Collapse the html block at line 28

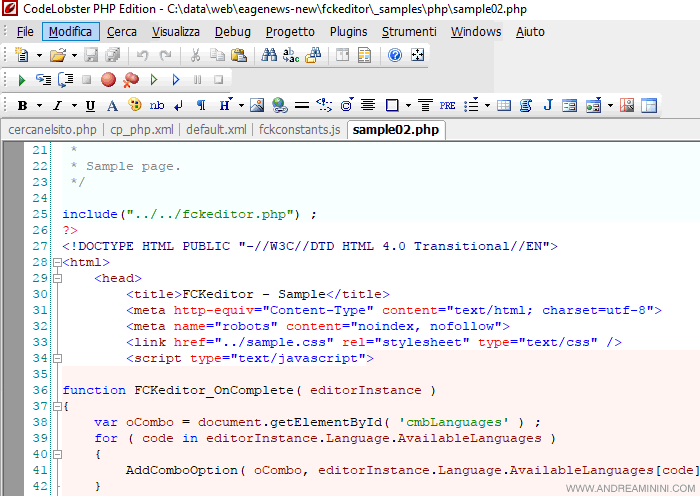(57, 263)
